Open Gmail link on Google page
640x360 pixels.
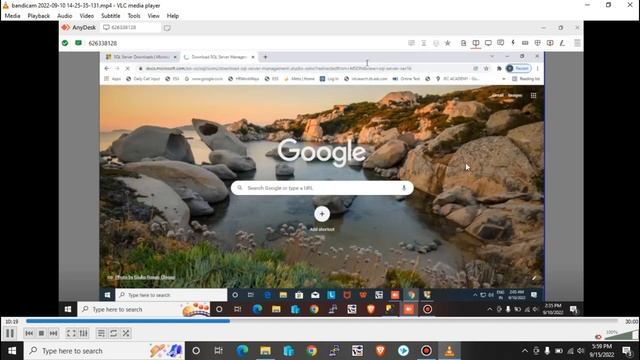click(x=497, y=96)
